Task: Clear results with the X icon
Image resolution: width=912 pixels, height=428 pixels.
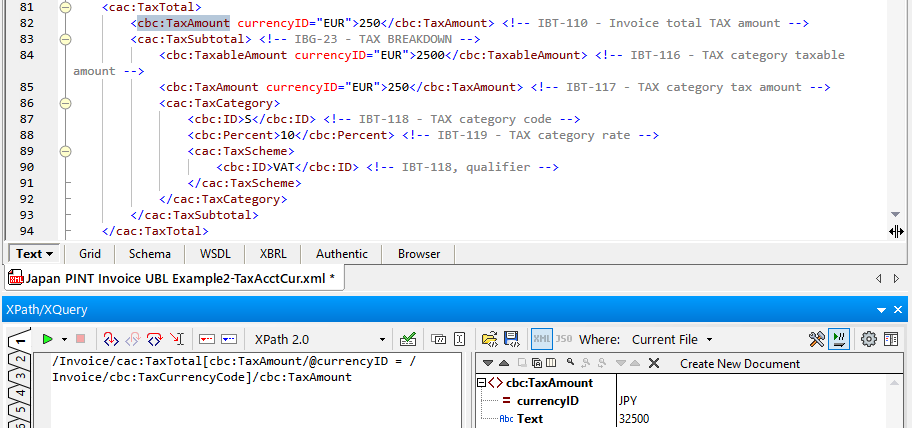Action: (x=654, y=363)
